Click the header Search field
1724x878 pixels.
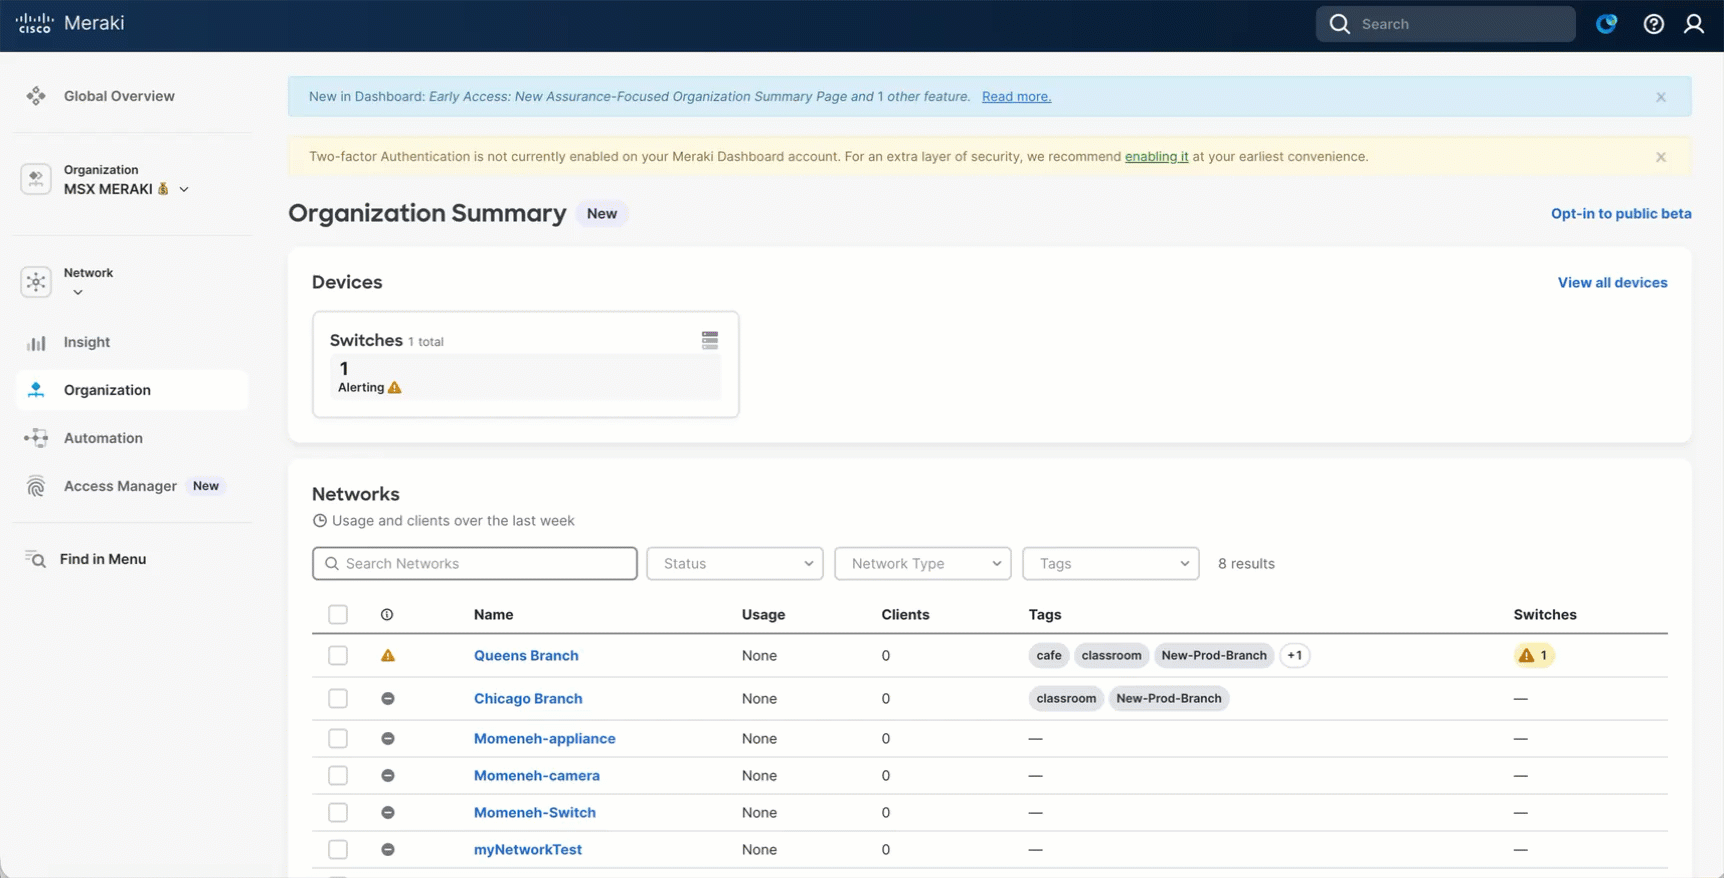pyautogui.click(x=1446, y=24)
